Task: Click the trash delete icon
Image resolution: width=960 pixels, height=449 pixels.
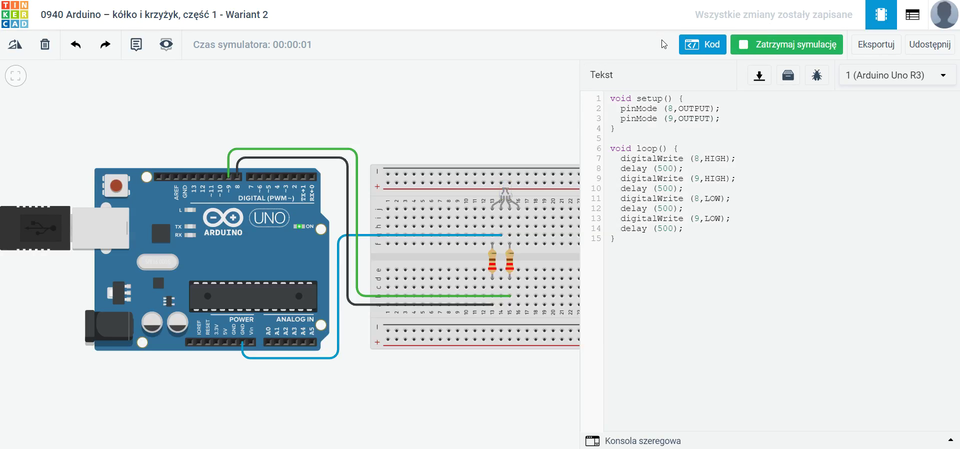Action: point(45,45)
